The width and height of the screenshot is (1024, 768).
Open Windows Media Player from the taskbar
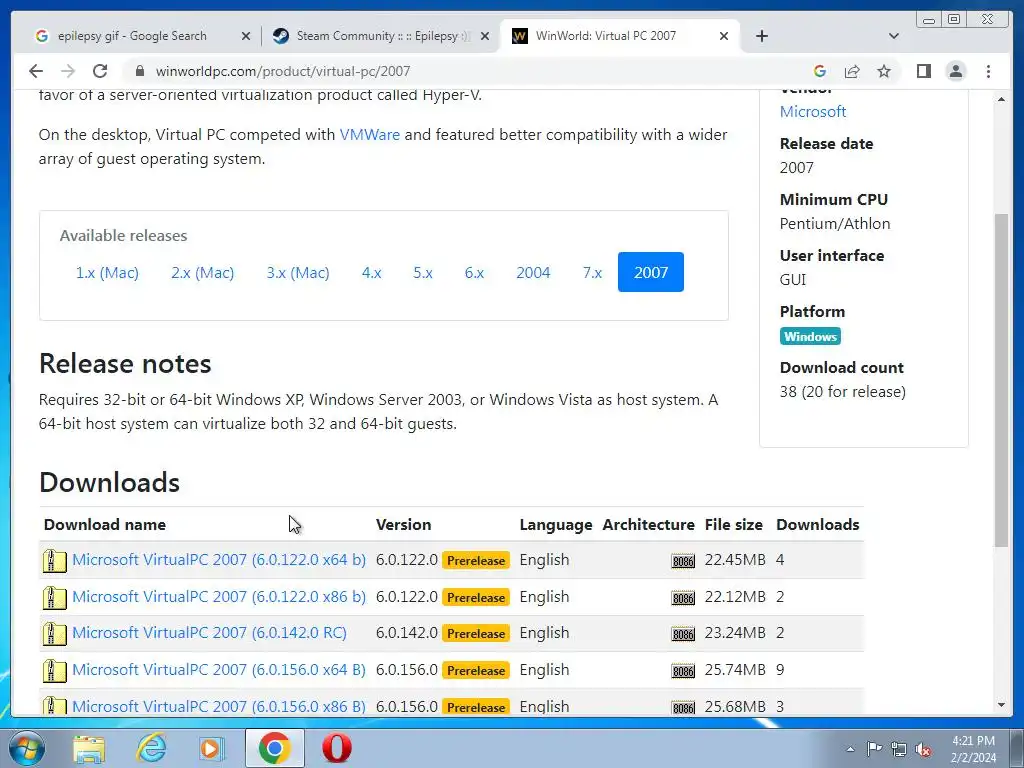pyautogui.click(x=212, y=748)
